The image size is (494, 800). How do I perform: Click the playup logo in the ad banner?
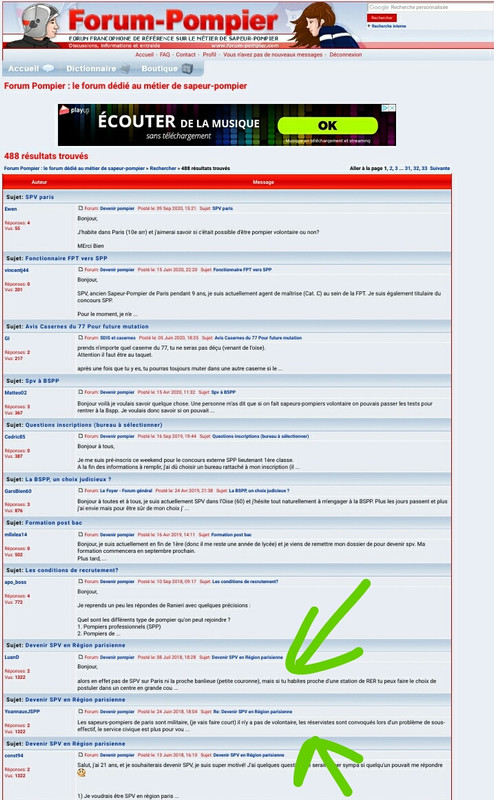tap(74, 110)
